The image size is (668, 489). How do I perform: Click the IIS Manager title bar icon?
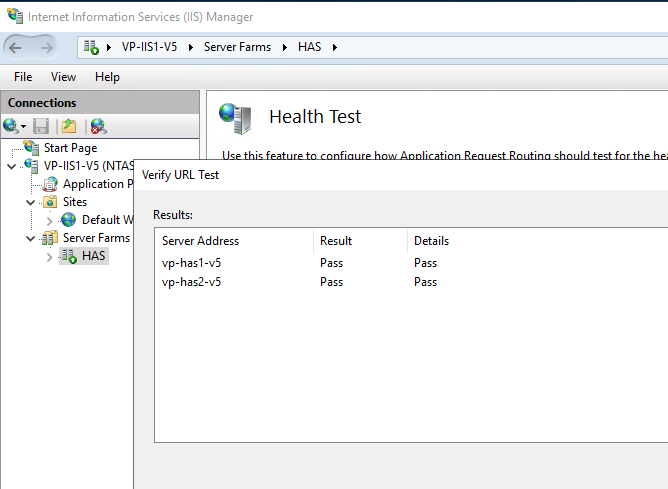(14, 16)
